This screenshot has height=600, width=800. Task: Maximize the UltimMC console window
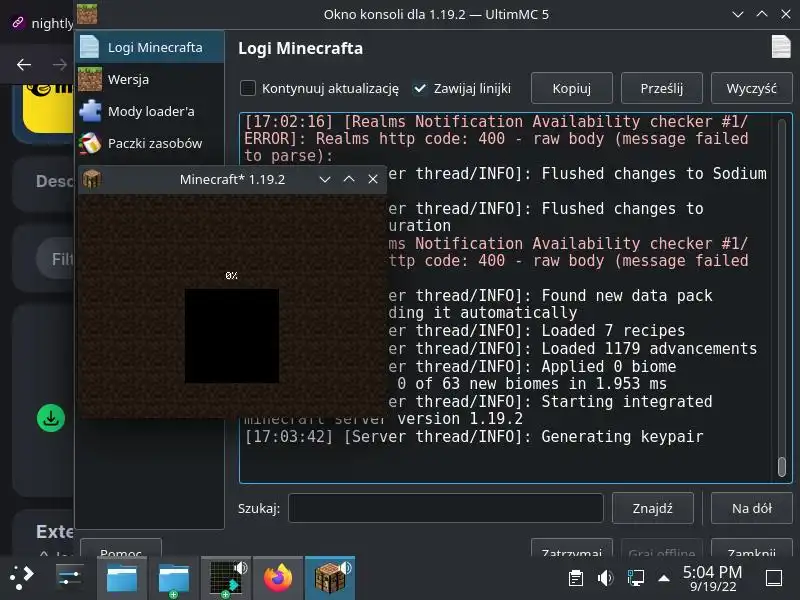(x=762, y=14)
